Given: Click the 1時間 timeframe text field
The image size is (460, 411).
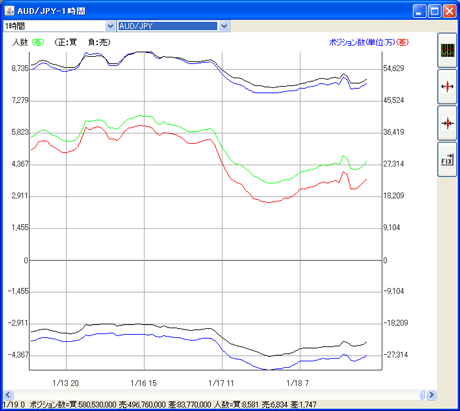Looking at the screenshot, I should point(54,26).
